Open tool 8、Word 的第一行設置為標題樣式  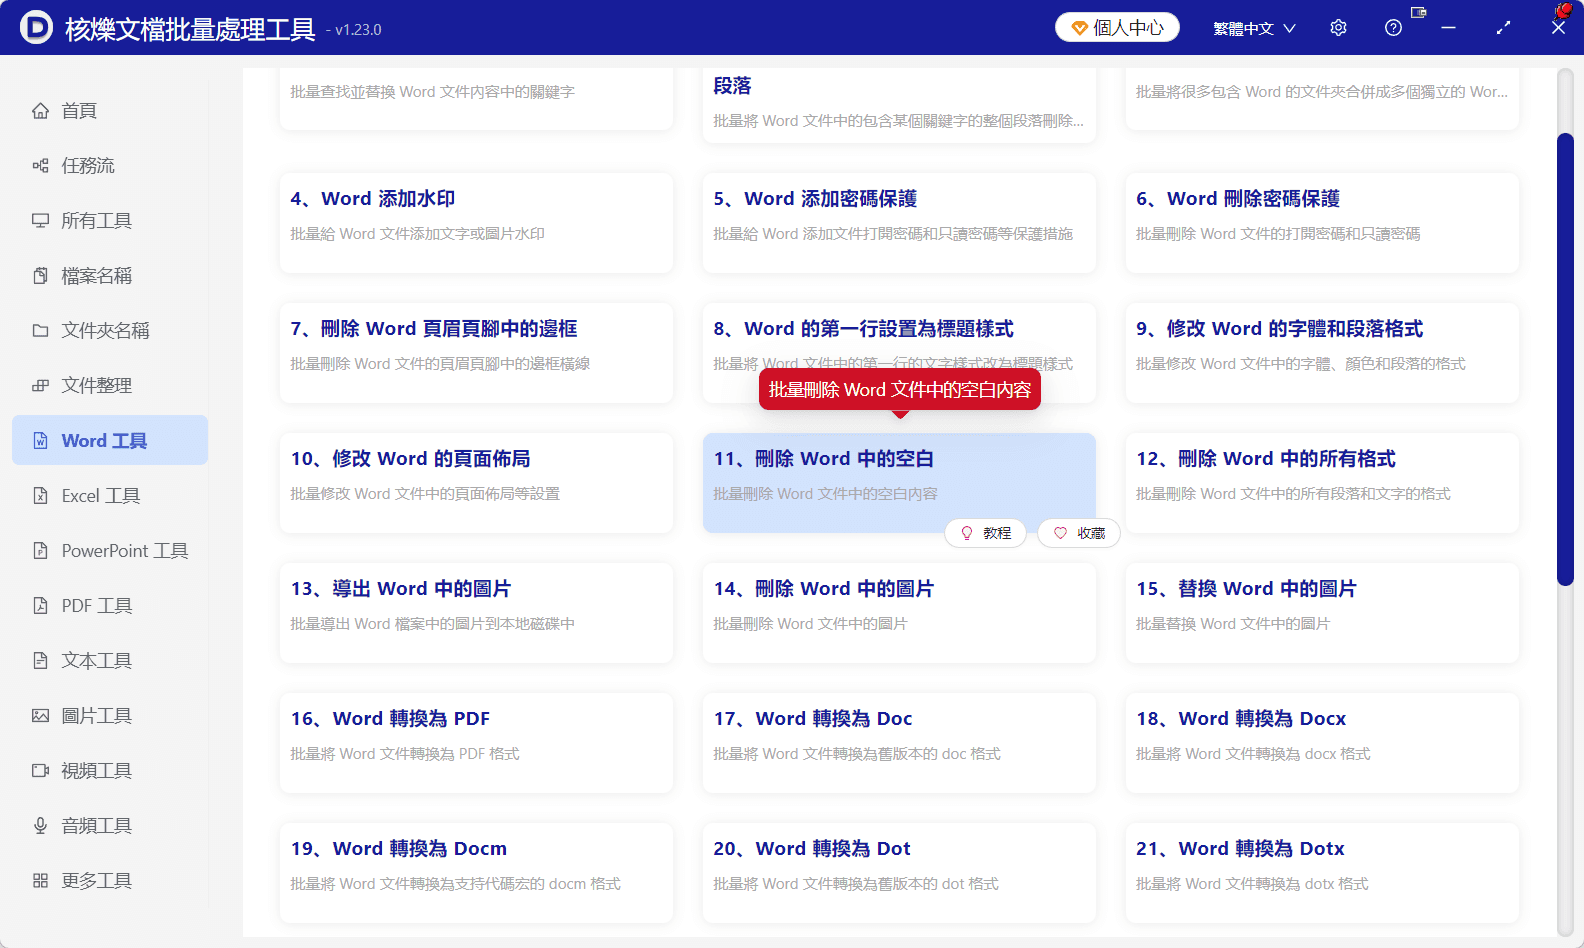[899, 353]
